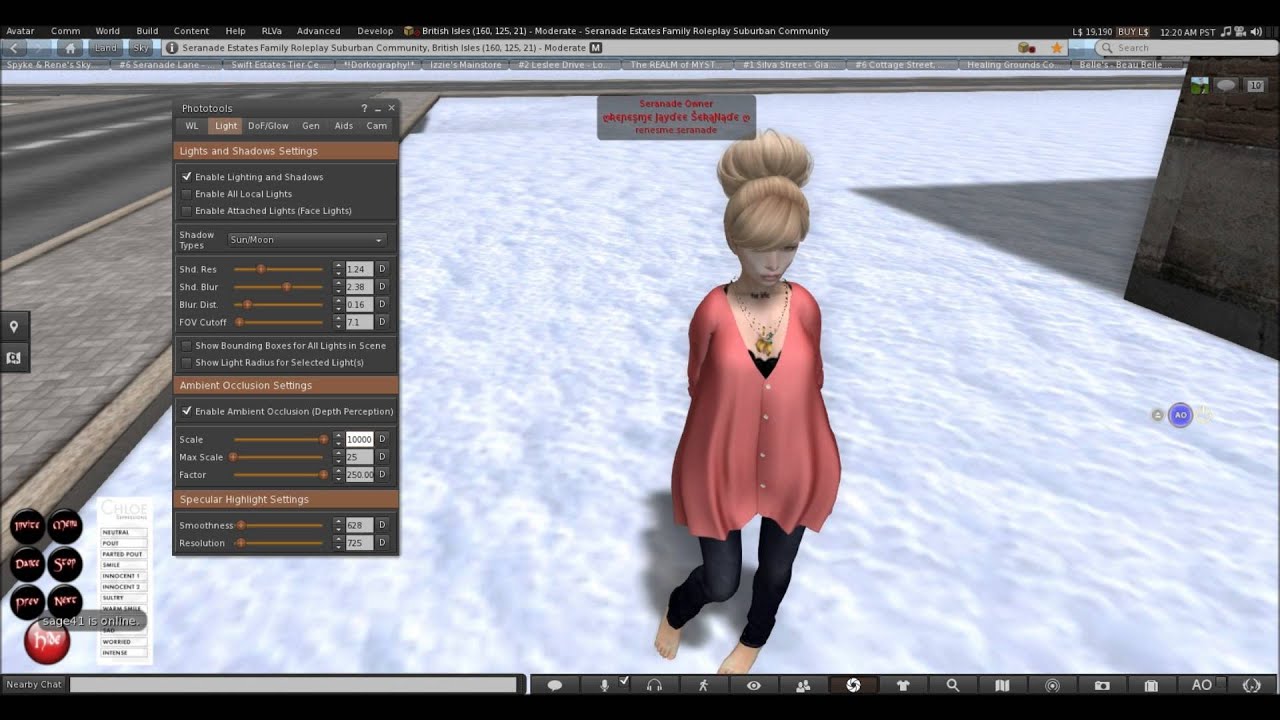
Task: Click the red Hide HUD button
Action: 47,641
